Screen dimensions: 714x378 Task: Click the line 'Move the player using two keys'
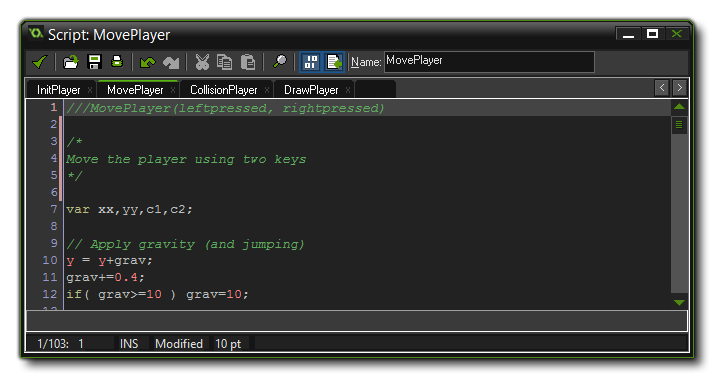186,159
